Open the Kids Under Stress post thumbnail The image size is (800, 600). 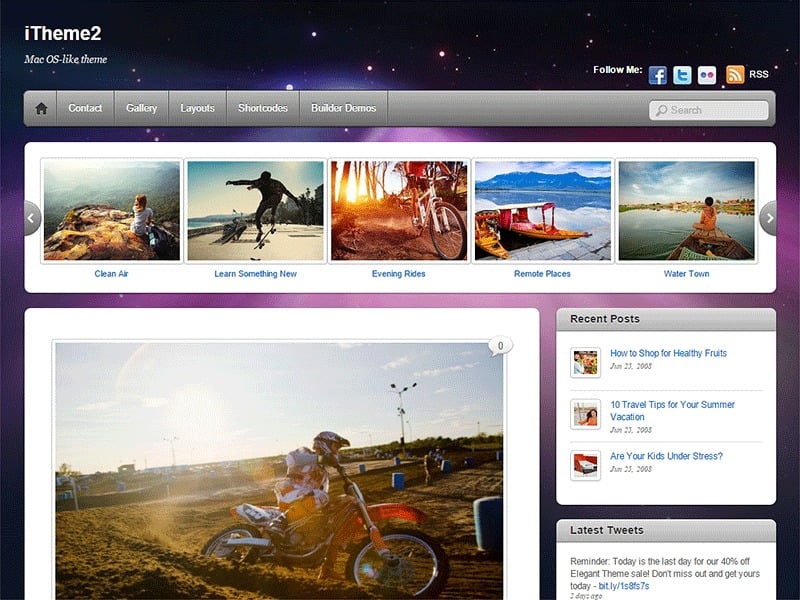[x=585, y=465]
